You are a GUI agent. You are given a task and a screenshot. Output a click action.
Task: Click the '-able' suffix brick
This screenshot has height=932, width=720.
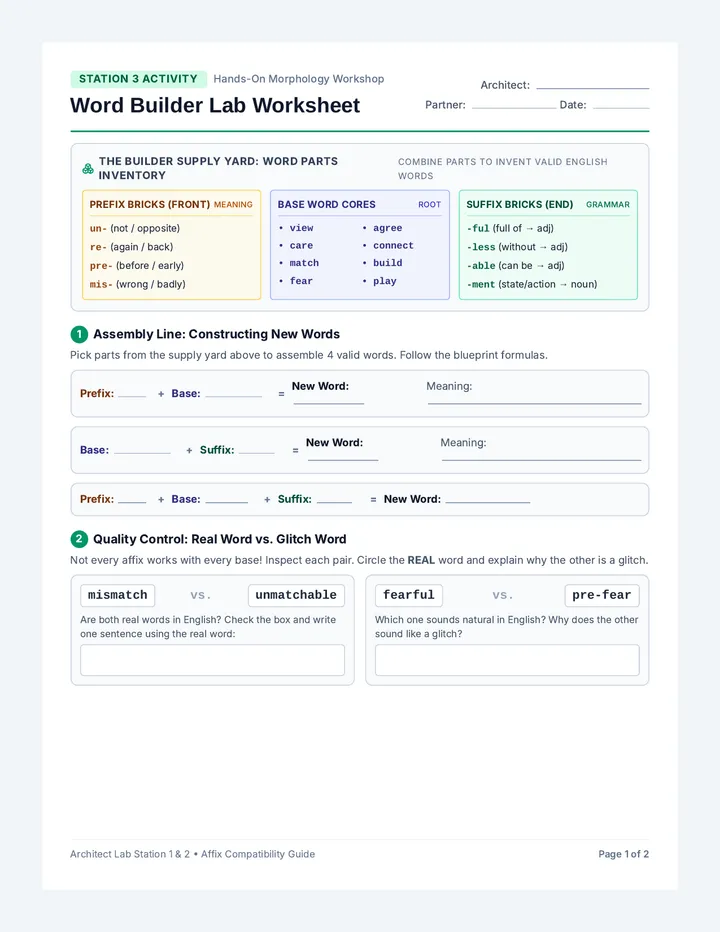point(515,266)
